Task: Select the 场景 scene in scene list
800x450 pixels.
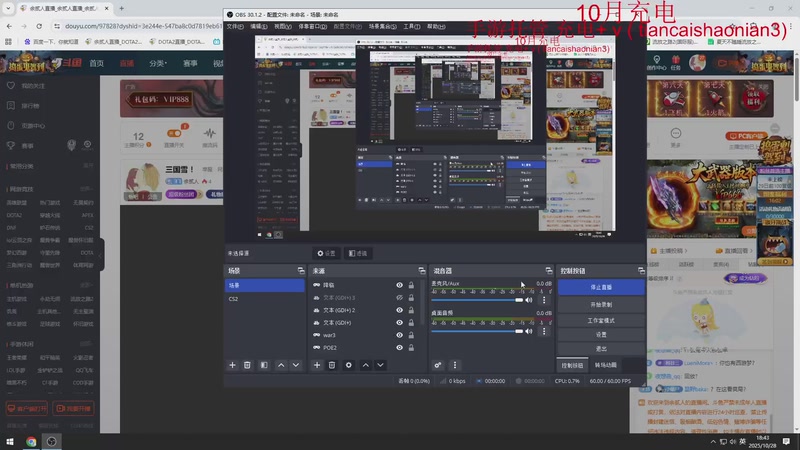Action: (x=265, y=285)
